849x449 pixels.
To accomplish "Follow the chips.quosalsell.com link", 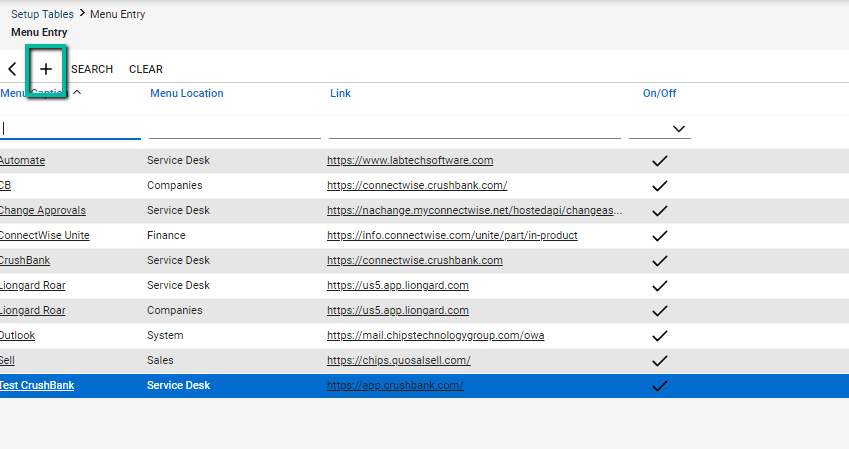I will click(399, 360).
